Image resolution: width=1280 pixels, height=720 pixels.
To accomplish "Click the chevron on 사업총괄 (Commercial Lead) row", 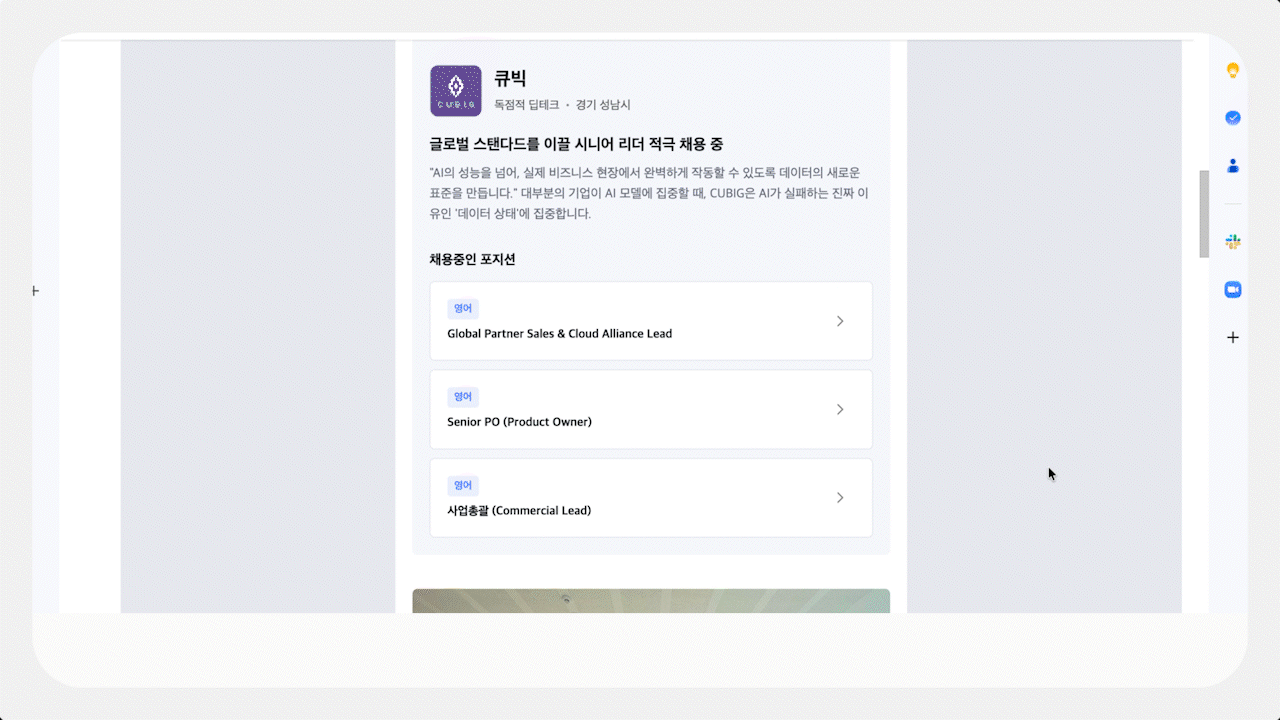I will coord(840,498).
